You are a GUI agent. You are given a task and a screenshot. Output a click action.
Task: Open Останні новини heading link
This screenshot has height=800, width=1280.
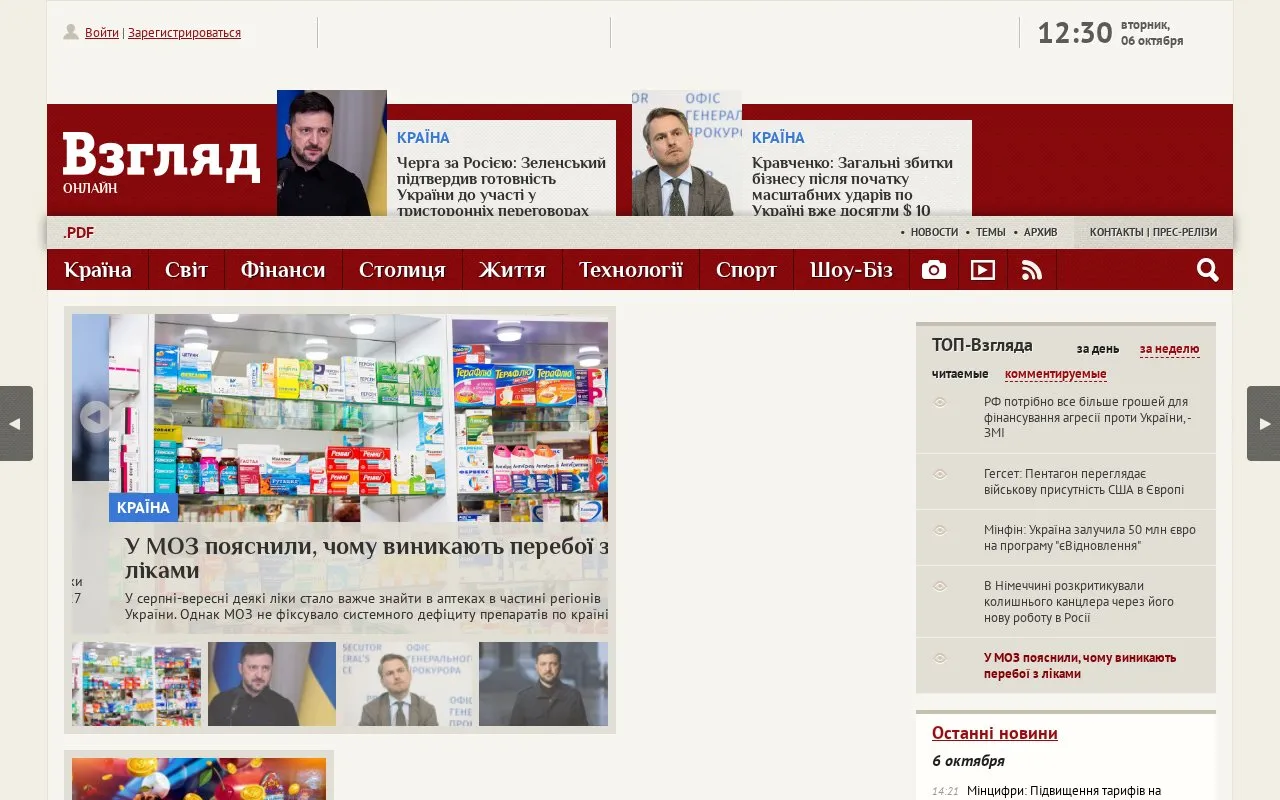click(995, 733)
